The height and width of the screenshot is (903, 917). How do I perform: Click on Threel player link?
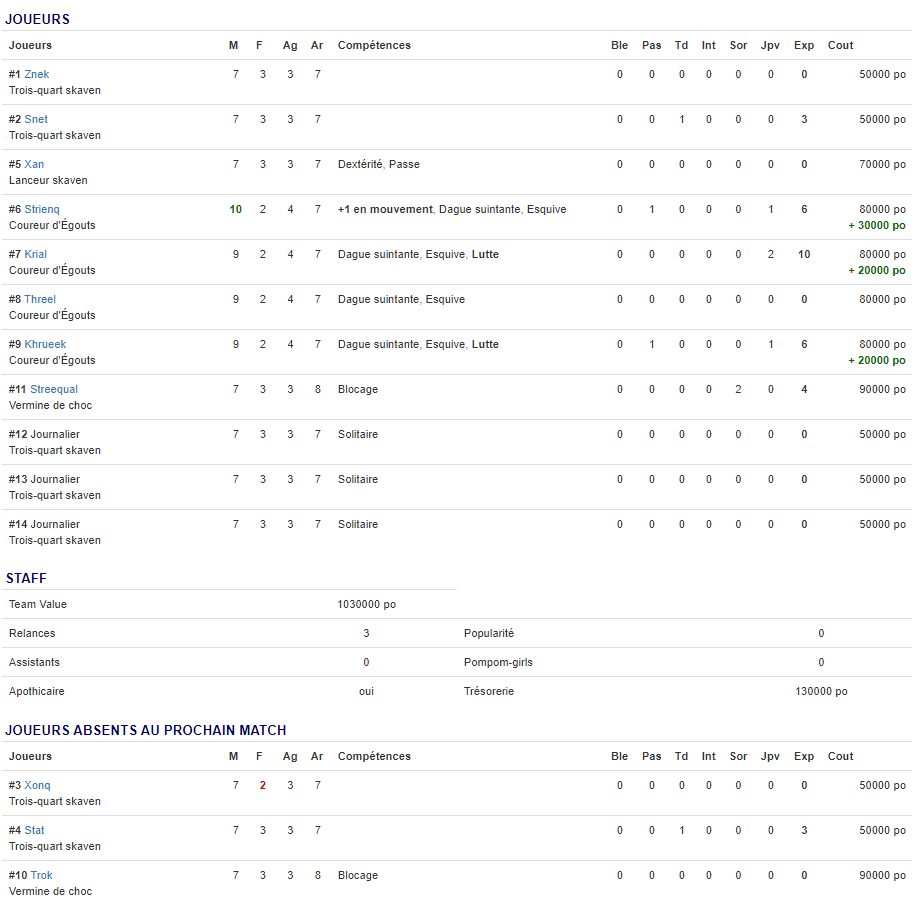pos(40,300)
